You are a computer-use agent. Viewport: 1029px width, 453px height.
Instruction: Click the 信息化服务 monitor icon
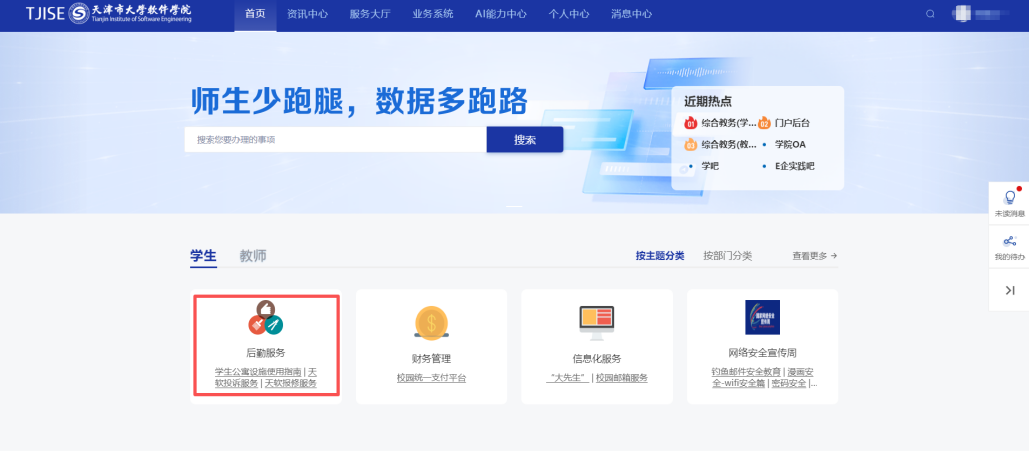pyautogui.click(x=597, y=319)
